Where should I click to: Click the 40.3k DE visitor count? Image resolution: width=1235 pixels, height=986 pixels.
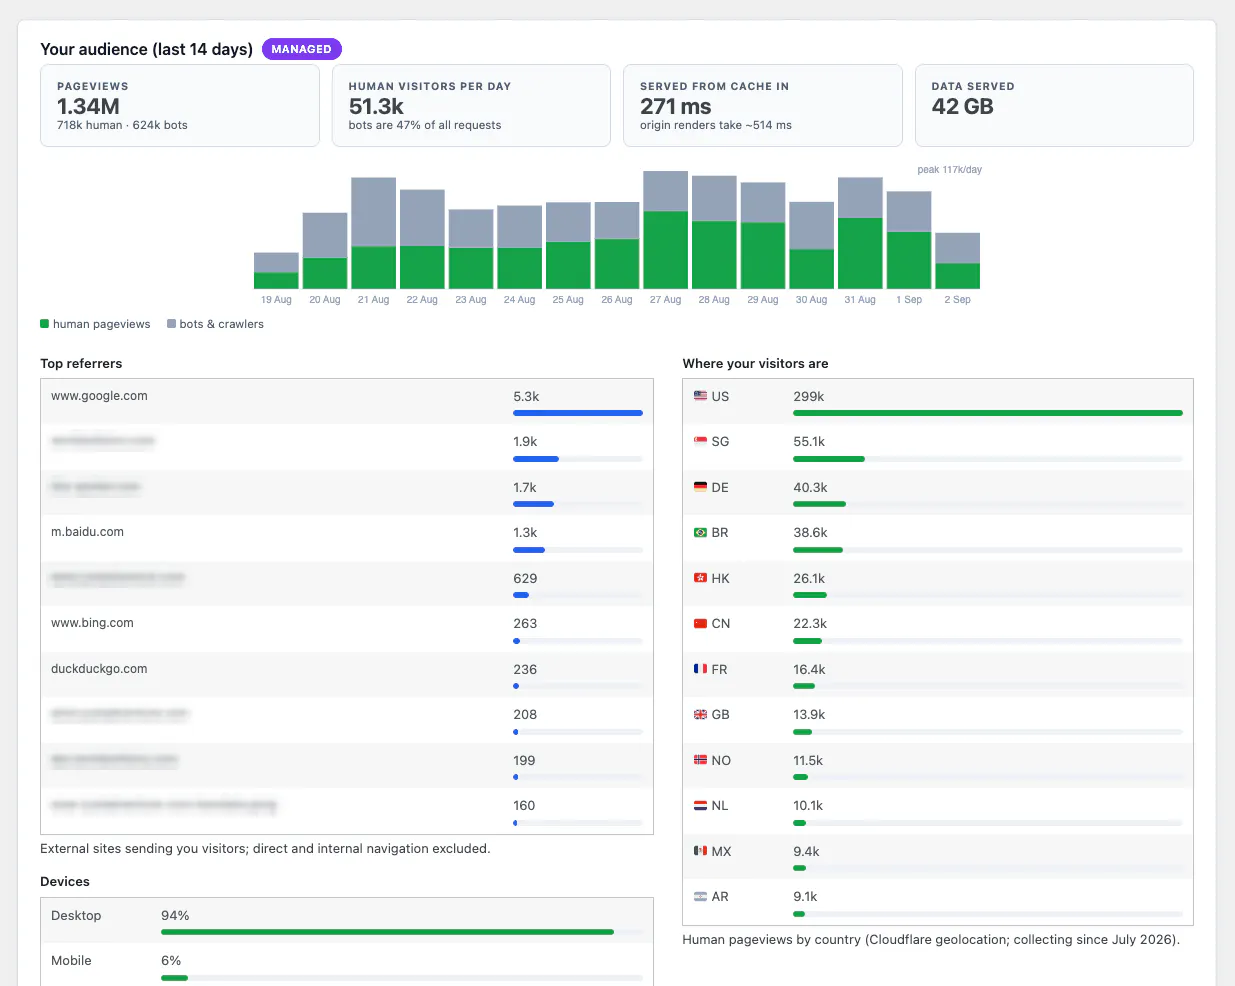[x=810, y=487]
